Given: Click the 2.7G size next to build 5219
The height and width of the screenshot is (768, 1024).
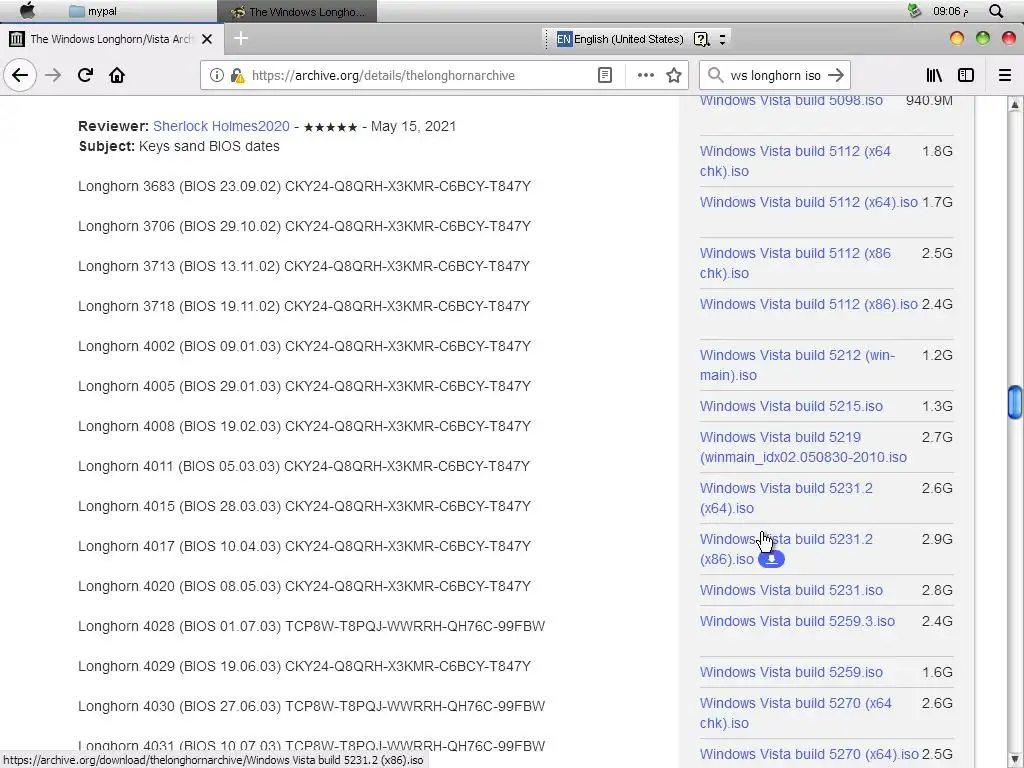Looking at the screenshot, I should [x=937, y=437].
